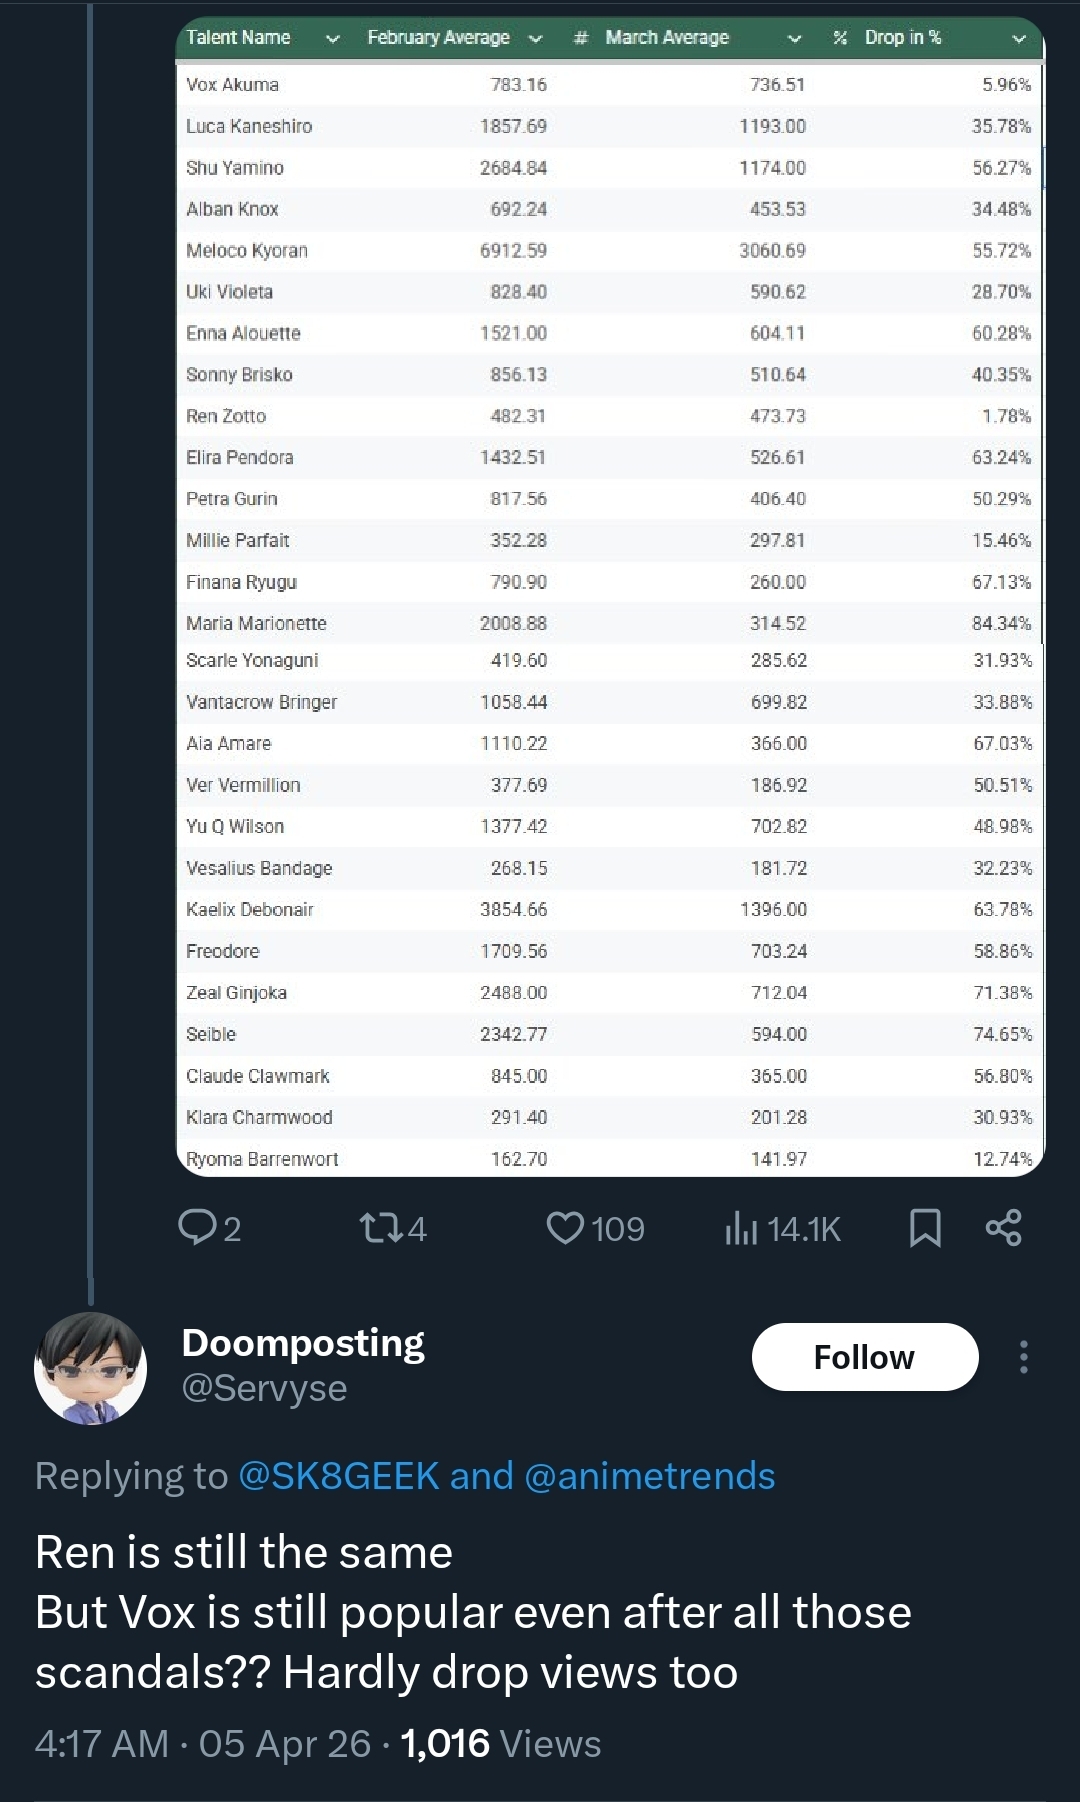Open the February Average column dropdown arrow
This screenshot has width=1080, height=1802.
[x=535, y=39]
